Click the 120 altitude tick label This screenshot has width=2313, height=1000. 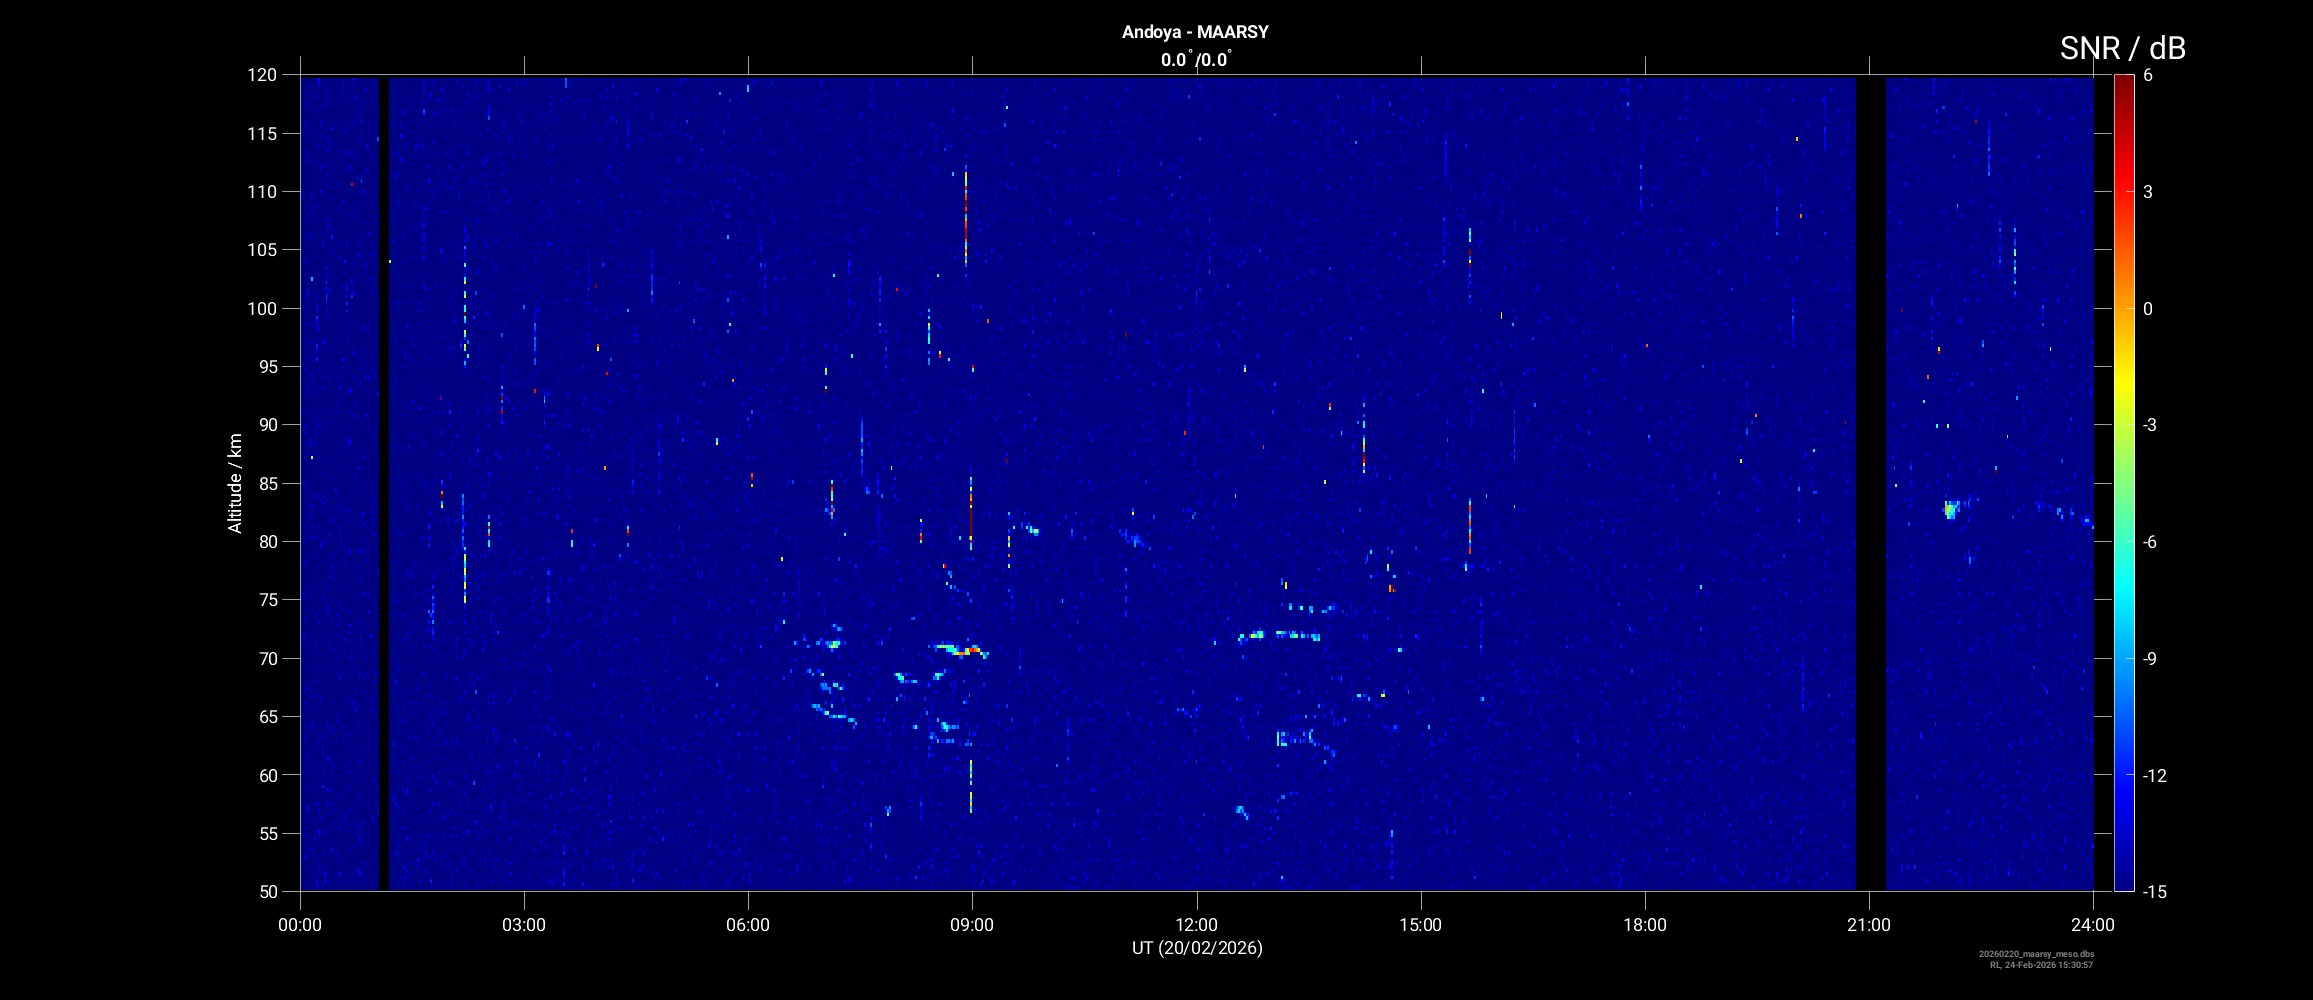(262, 75)
